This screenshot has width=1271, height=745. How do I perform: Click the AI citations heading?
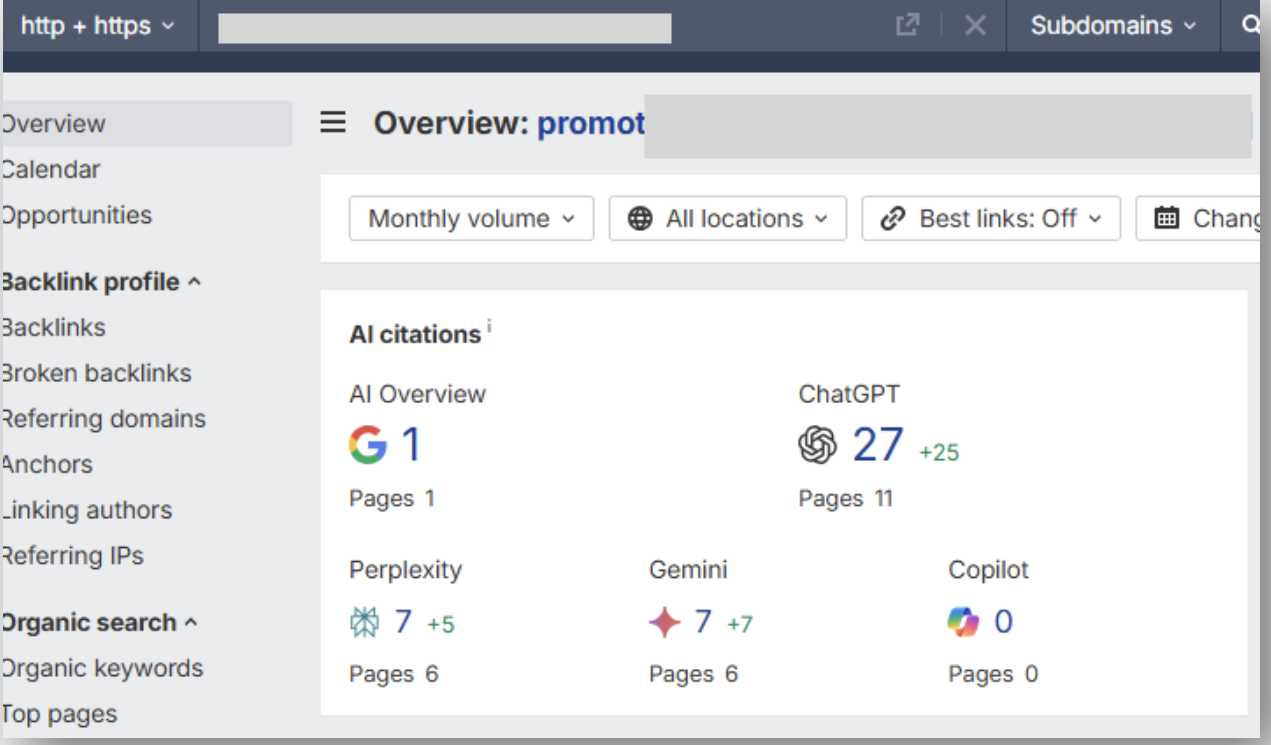point(415,335)
